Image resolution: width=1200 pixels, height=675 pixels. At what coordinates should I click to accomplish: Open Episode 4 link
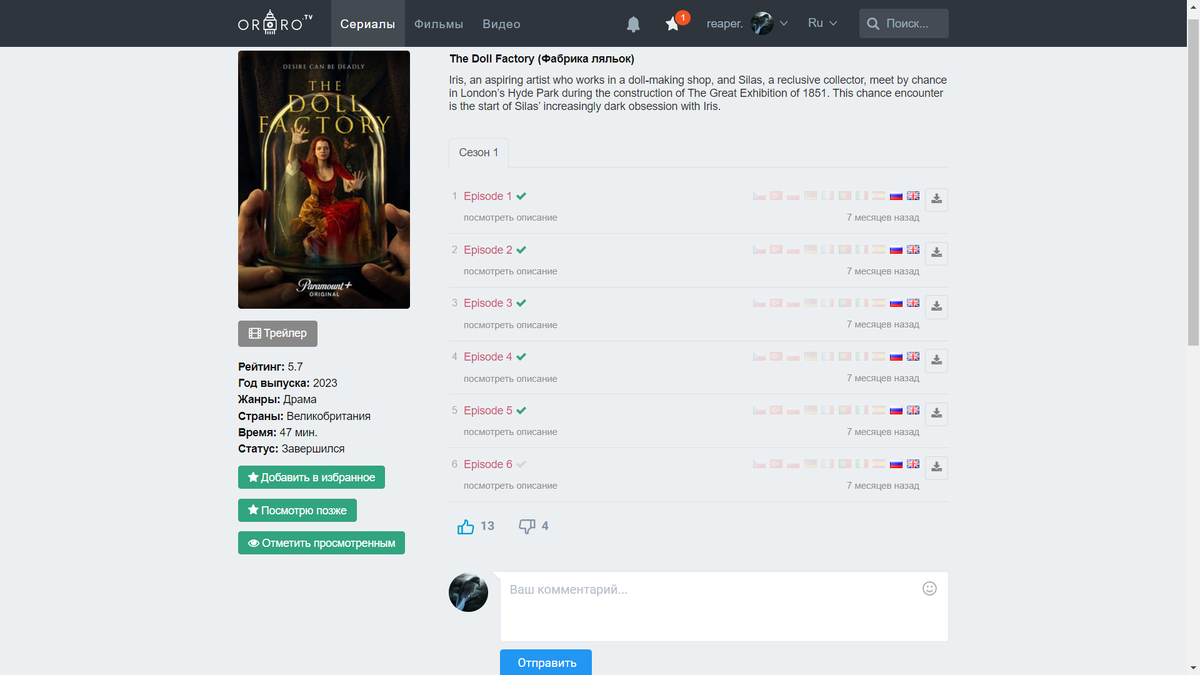(488, 357)
